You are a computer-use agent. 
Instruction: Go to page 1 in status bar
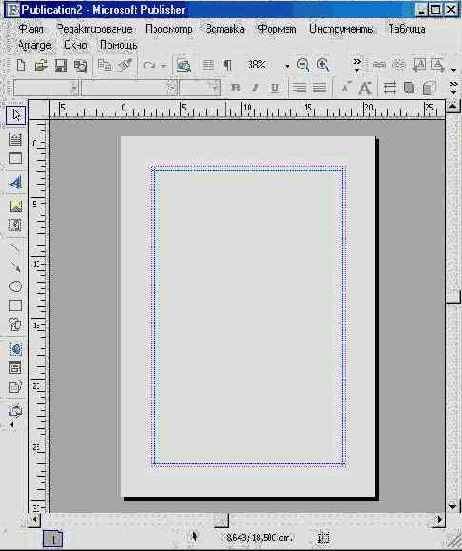click(53, 539)
